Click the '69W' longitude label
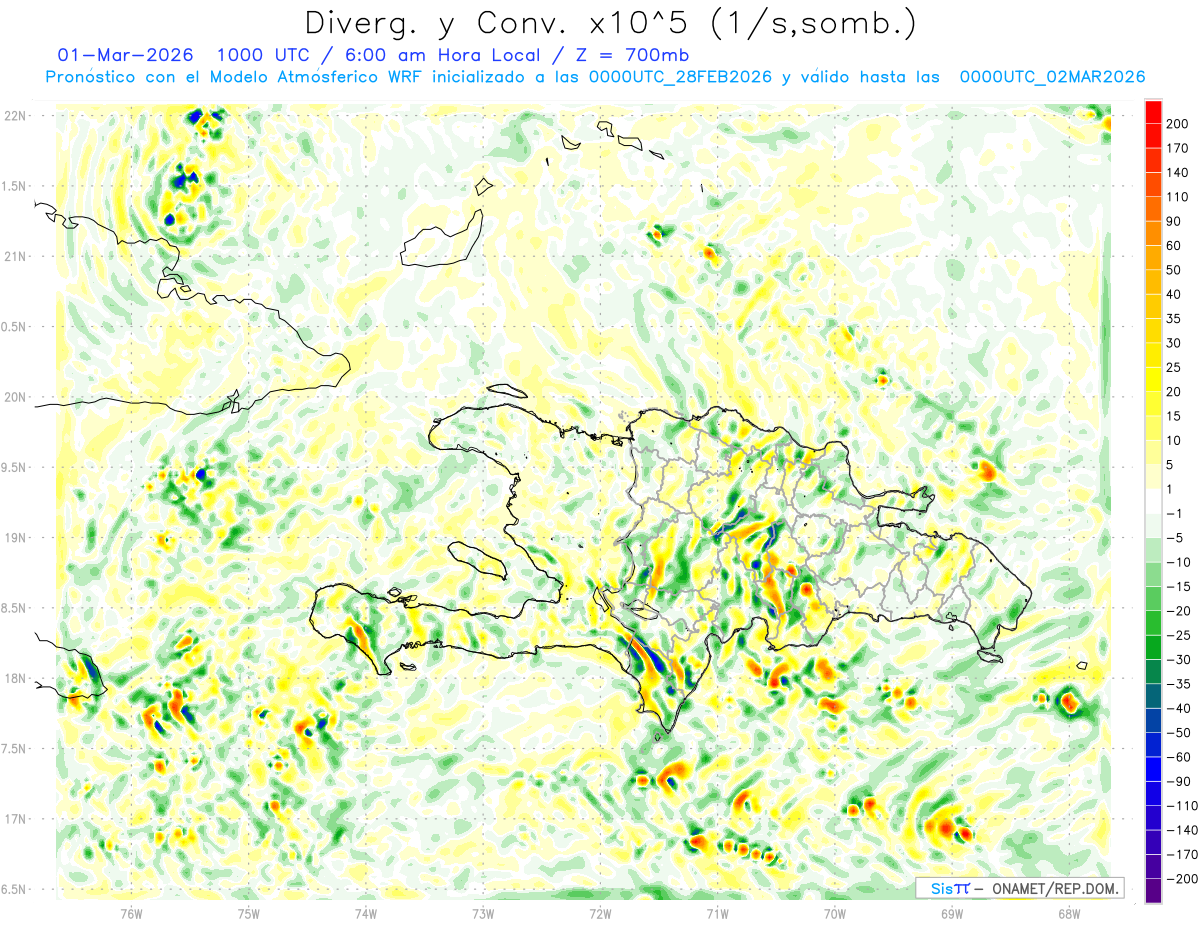This screenshot has height=927, width=1200. coord(951,914)
